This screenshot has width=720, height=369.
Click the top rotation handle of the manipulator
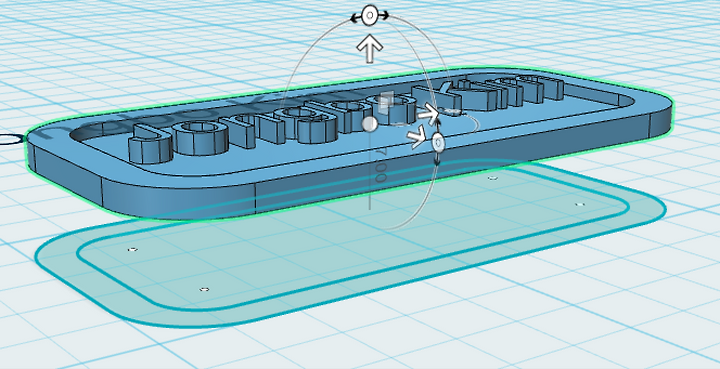[x=370, y=16]
